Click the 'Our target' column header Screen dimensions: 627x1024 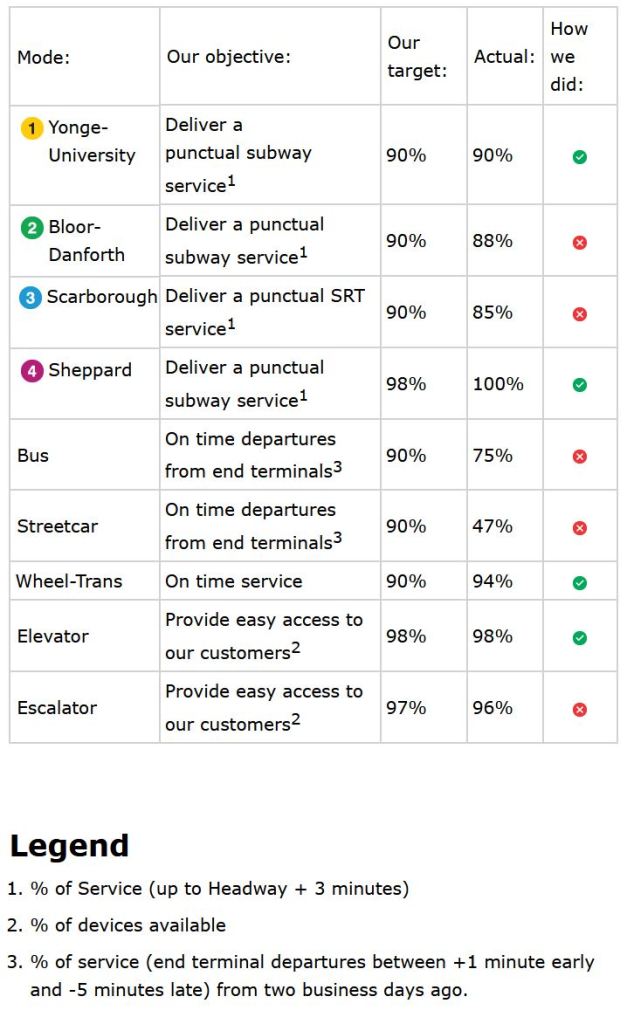pyautogui.click(x=417, y=57)
